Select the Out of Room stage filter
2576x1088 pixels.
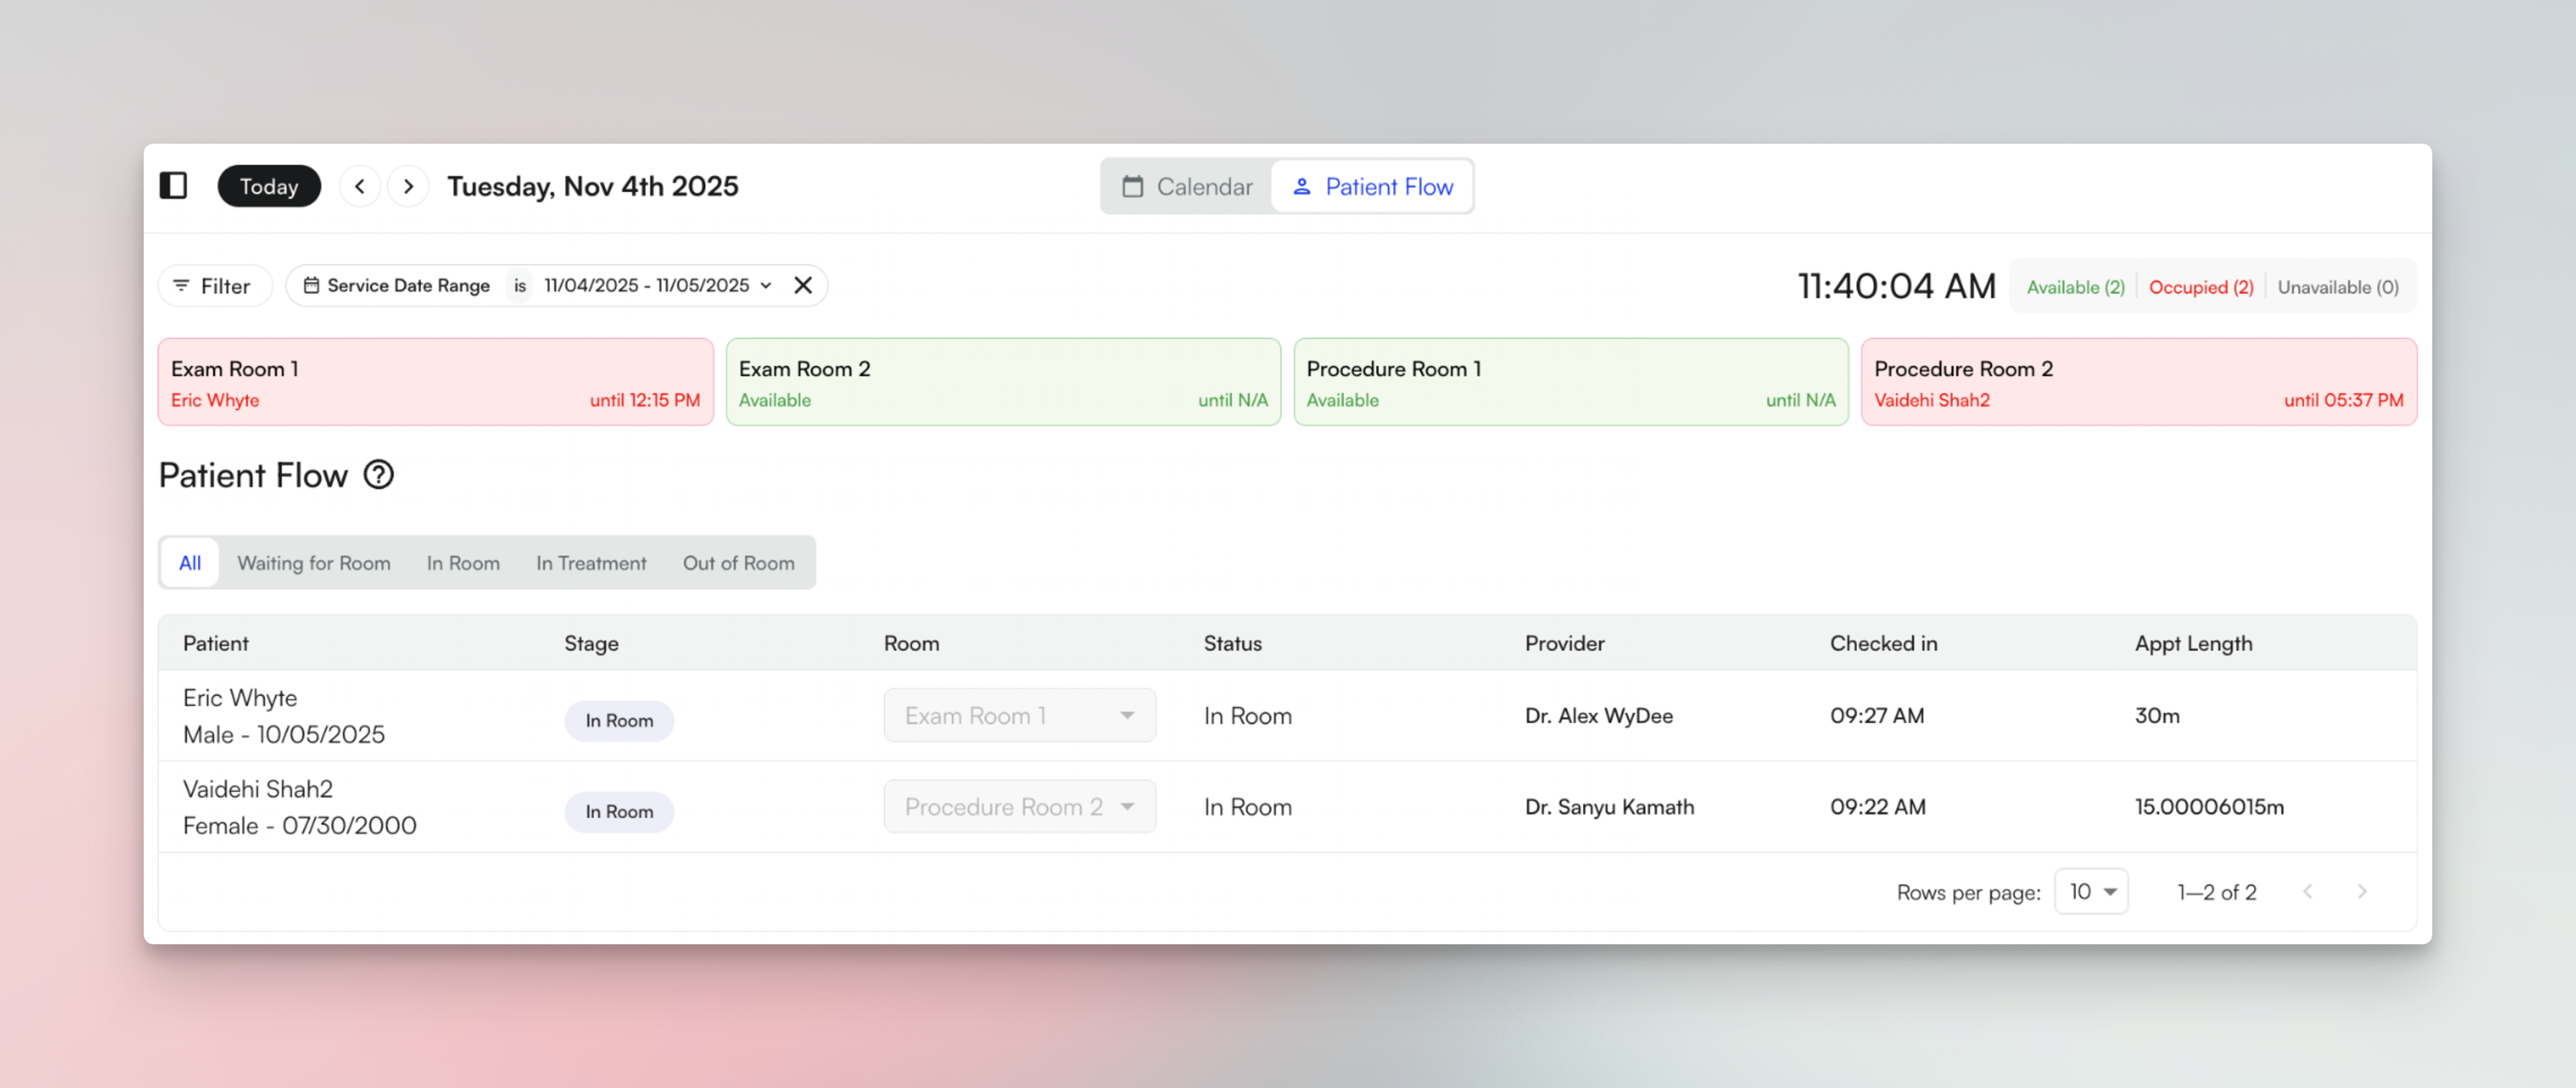(739, 562)
